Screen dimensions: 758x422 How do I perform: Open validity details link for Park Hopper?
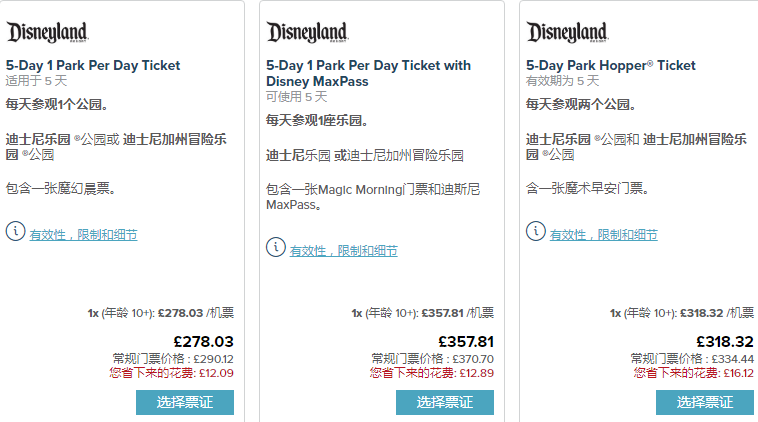[x=603, y=235]
